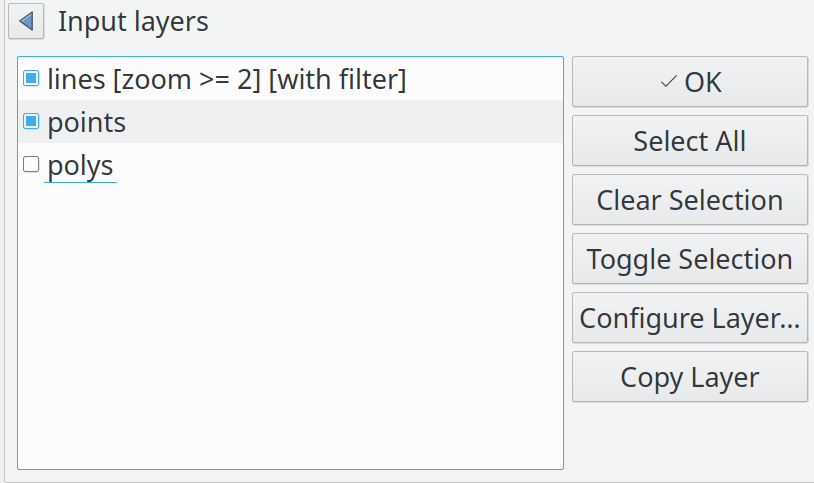Click the checkmark icon on OK button
Image resolution: width=814 pixels, height=483 pixels.
pos(669,82)
